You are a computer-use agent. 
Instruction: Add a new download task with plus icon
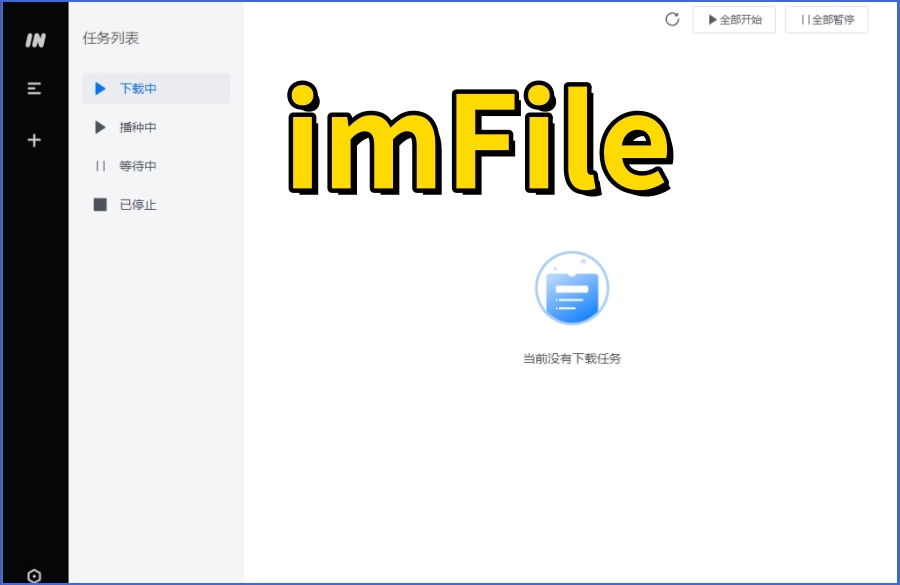point(34,140)
